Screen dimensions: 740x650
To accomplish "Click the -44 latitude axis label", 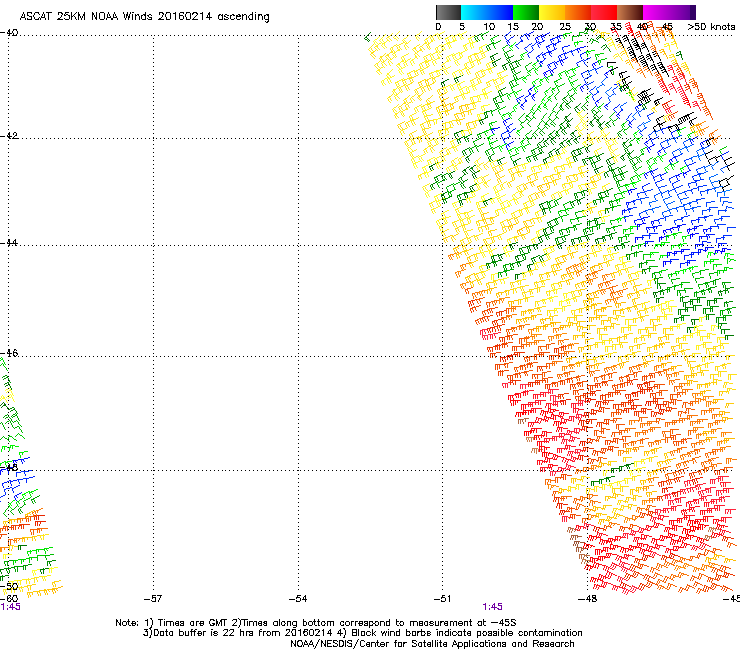I will point(9,243).
